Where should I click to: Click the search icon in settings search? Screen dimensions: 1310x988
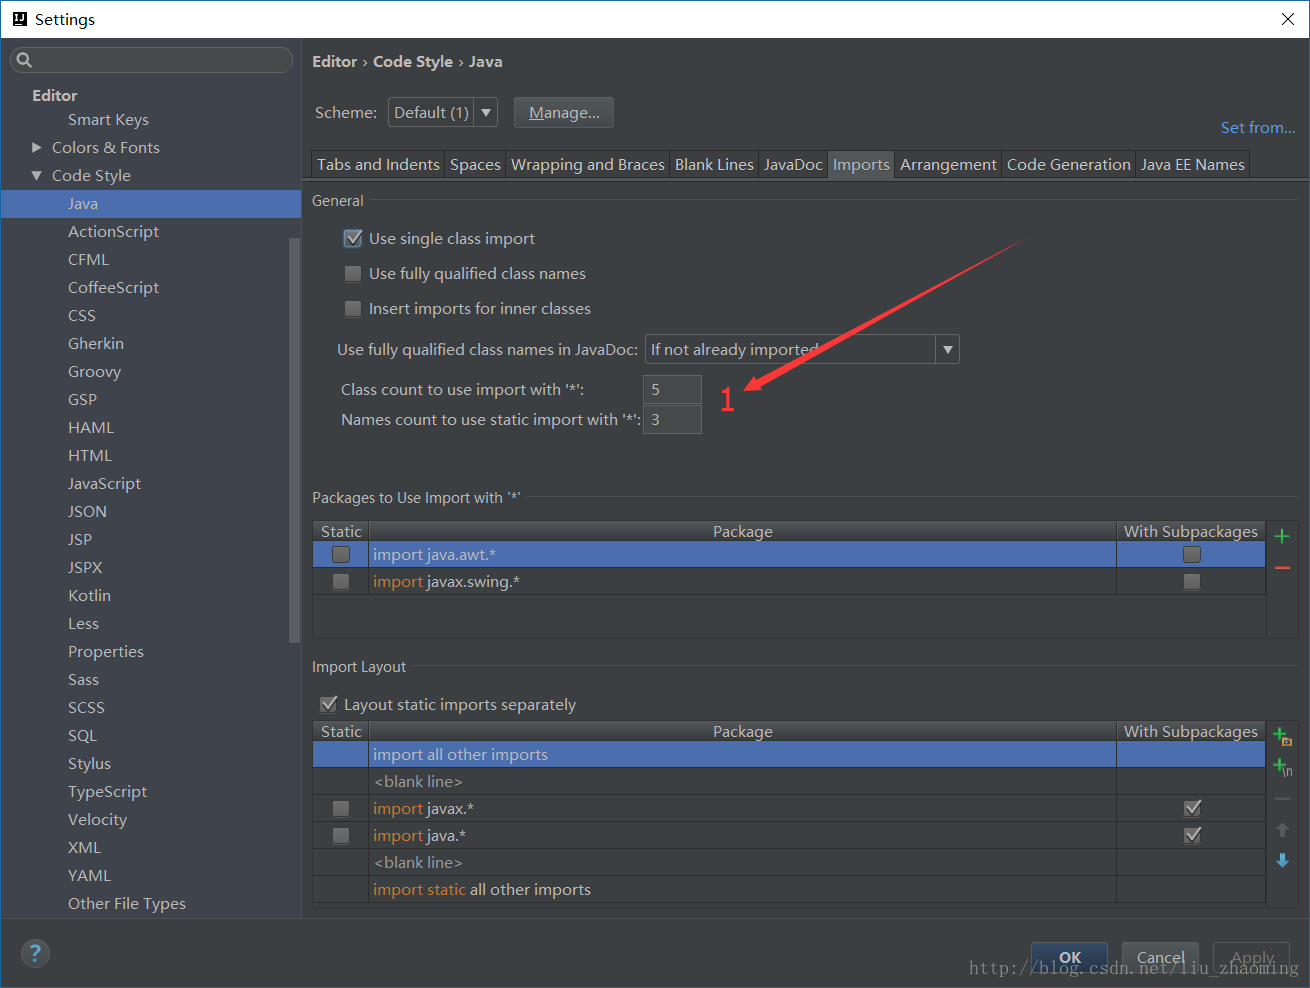pos(25,60)
